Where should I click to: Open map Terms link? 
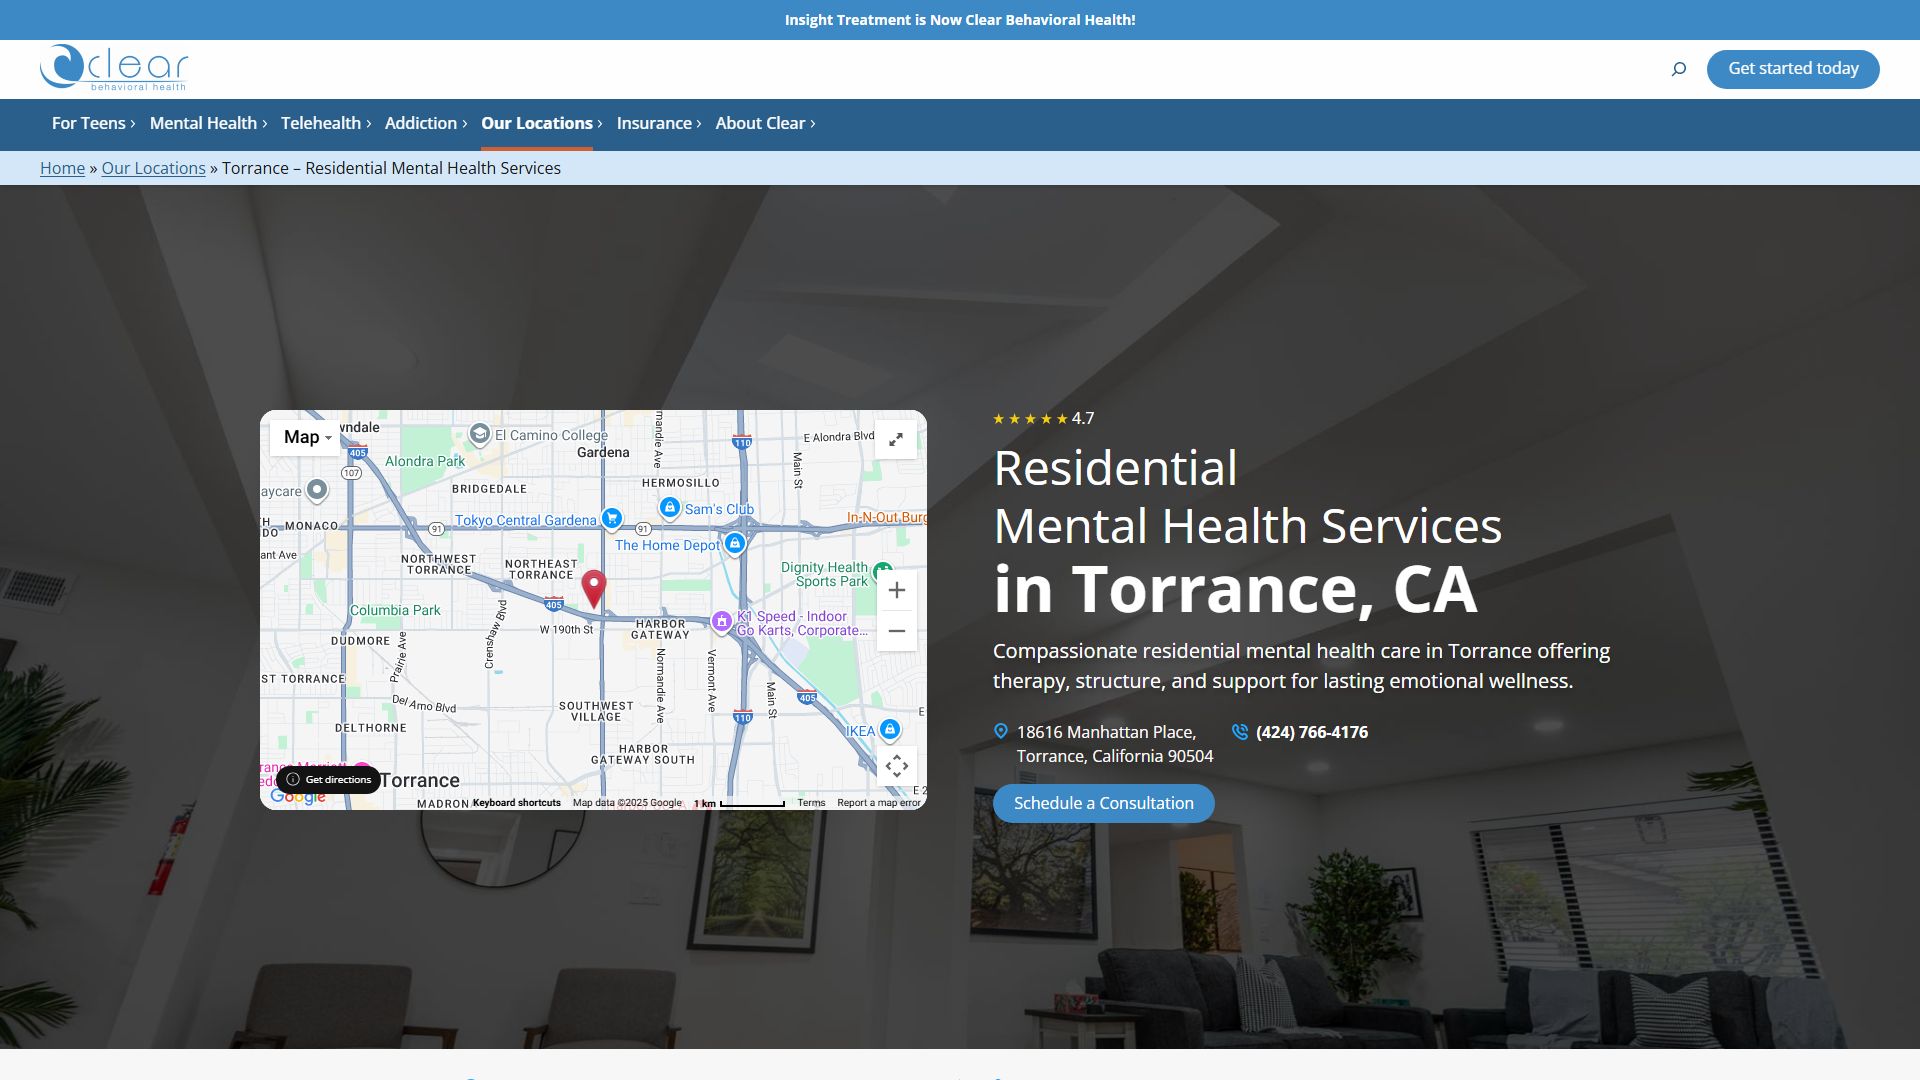(811, 803)
